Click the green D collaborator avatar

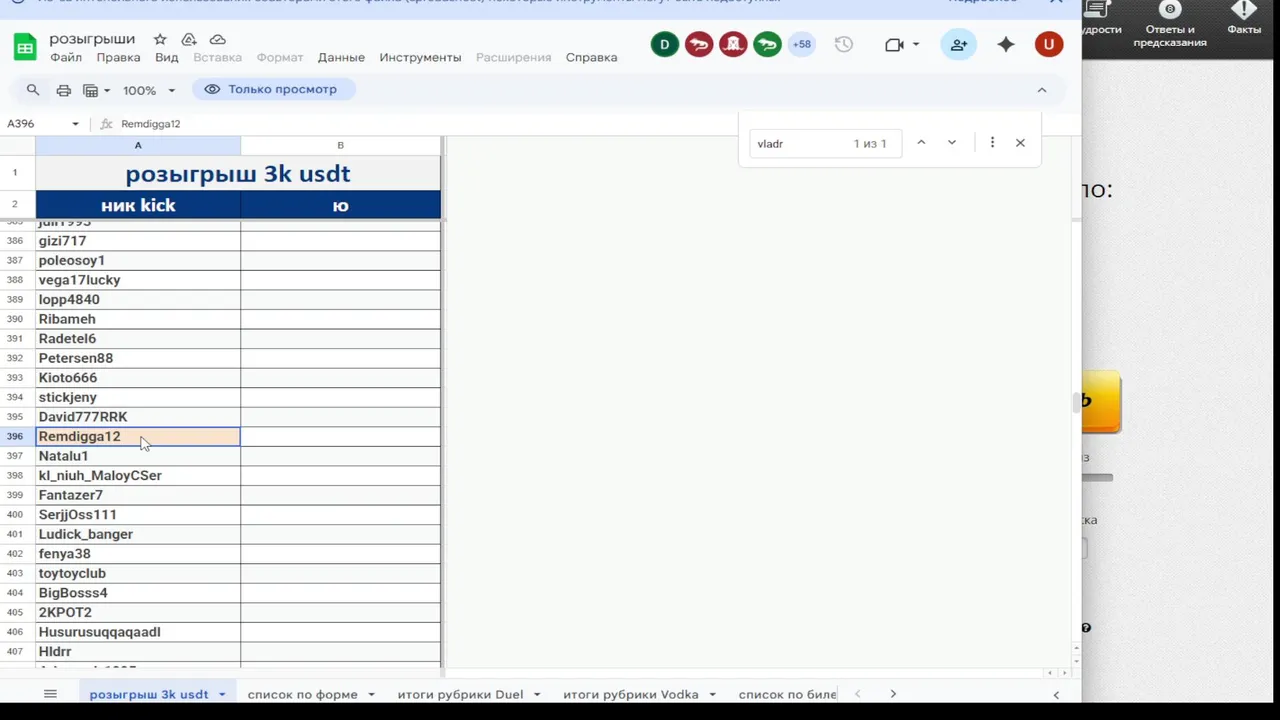[x=665, y=44]
